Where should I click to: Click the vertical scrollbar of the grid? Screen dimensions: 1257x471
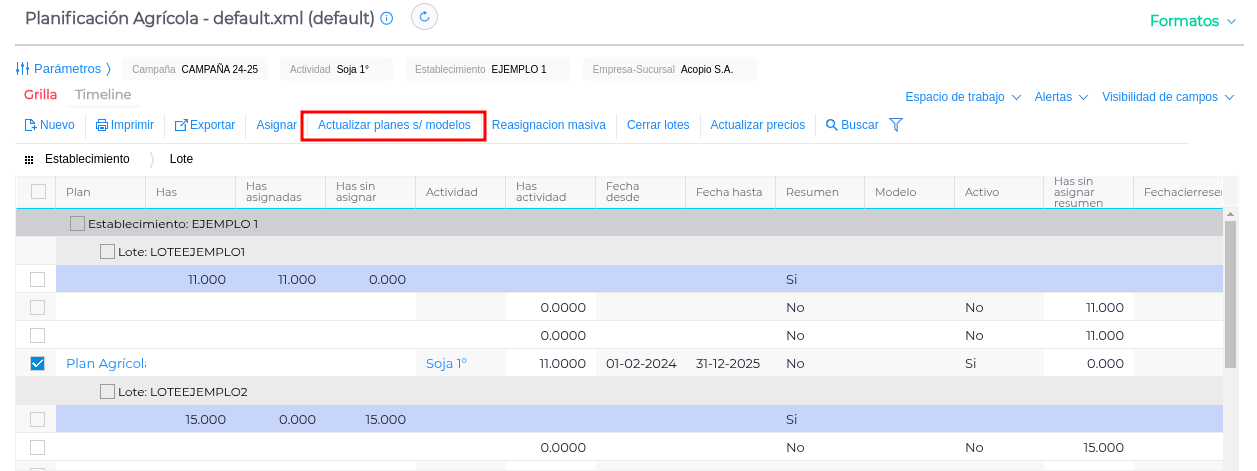pos(1230,300)
